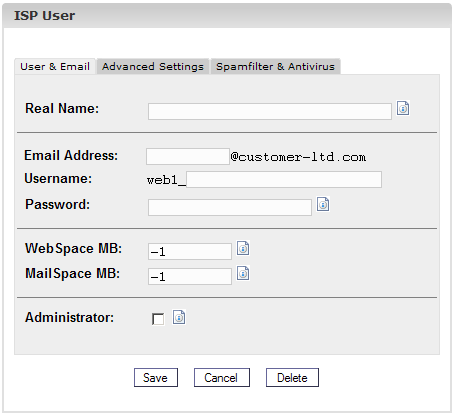The width and height of the screenshot is (454, 416).
Task: Click the ISP User panel header
Action: pos(227,16)
